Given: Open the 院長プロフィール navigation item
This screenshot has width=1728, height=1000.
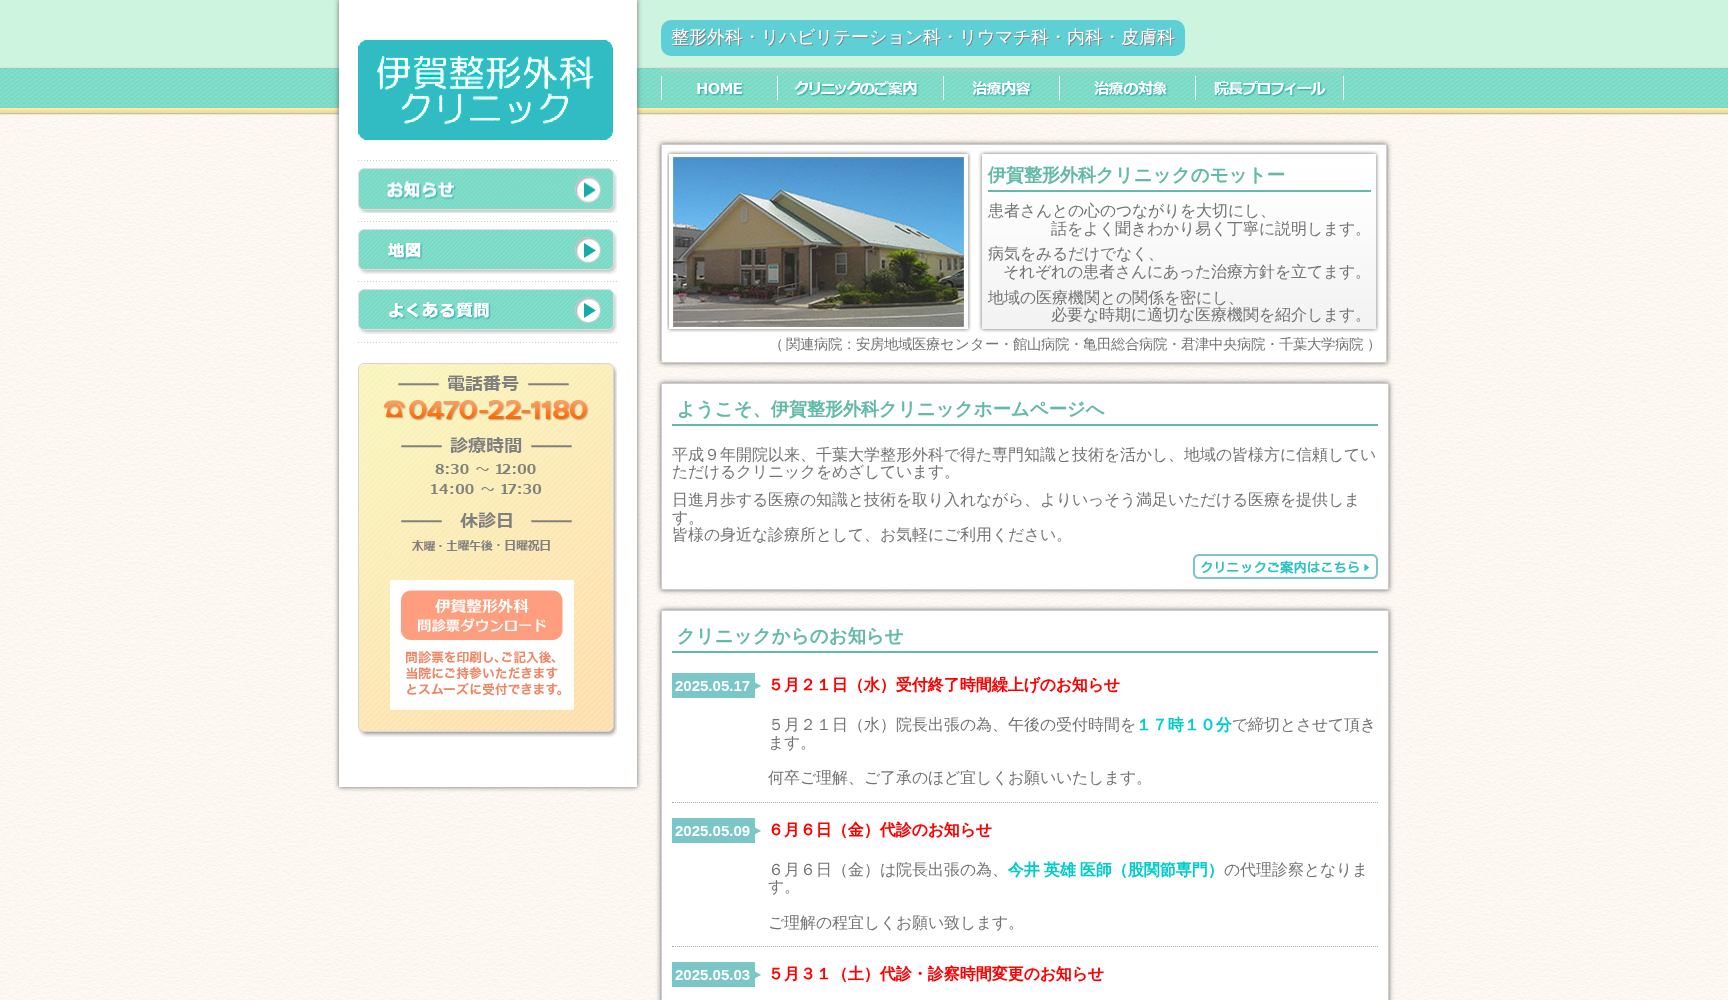Looking at the screenshot, I should pyautogui.click(x=1268, y=88).
